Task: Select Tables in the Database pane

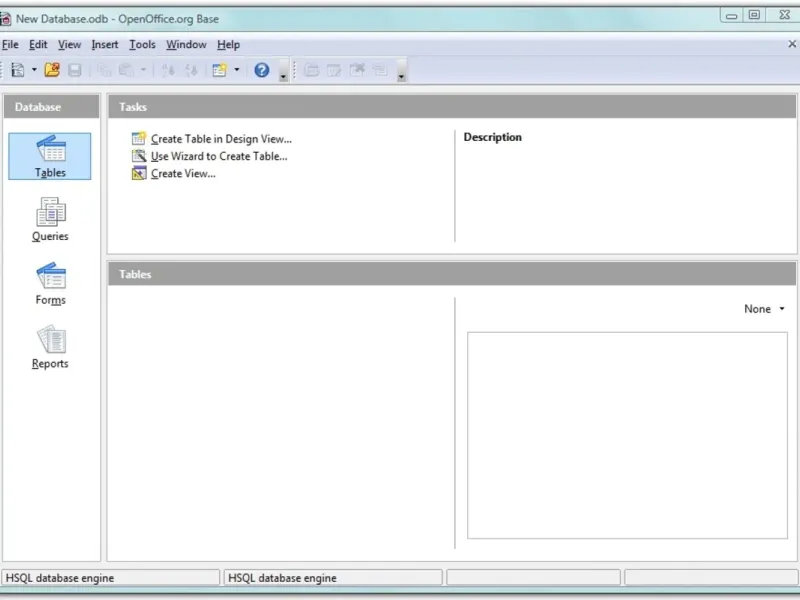Action: pos(50,156)
